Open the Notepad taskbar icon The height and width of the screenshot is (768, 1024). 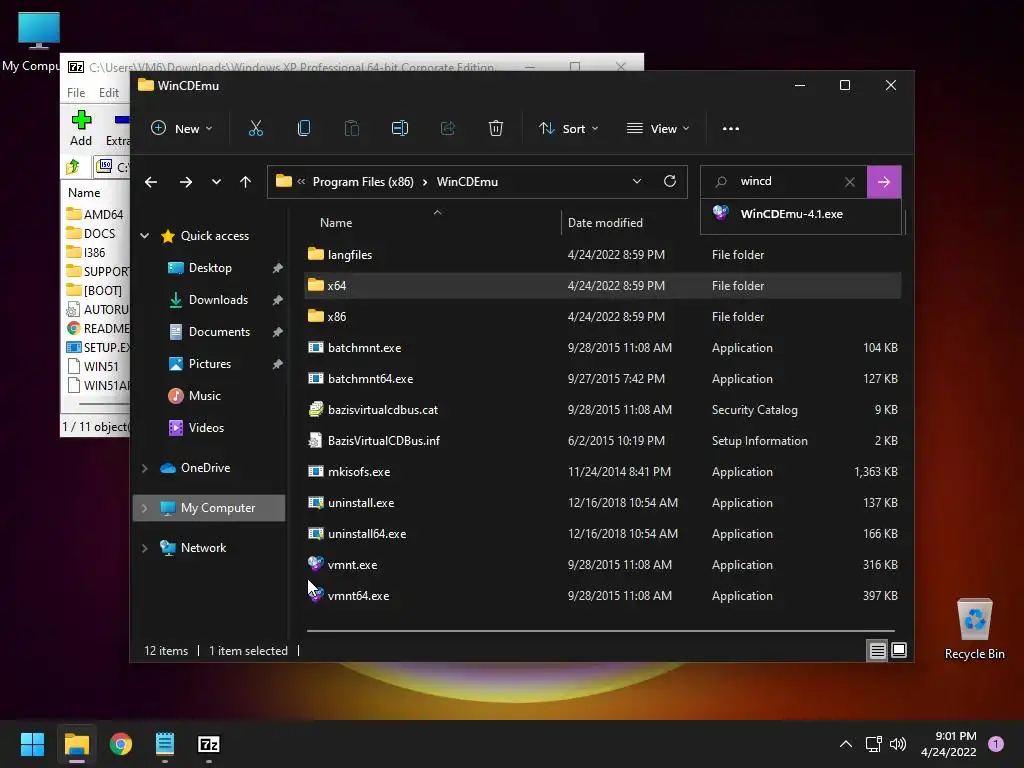tap(165, 744)
